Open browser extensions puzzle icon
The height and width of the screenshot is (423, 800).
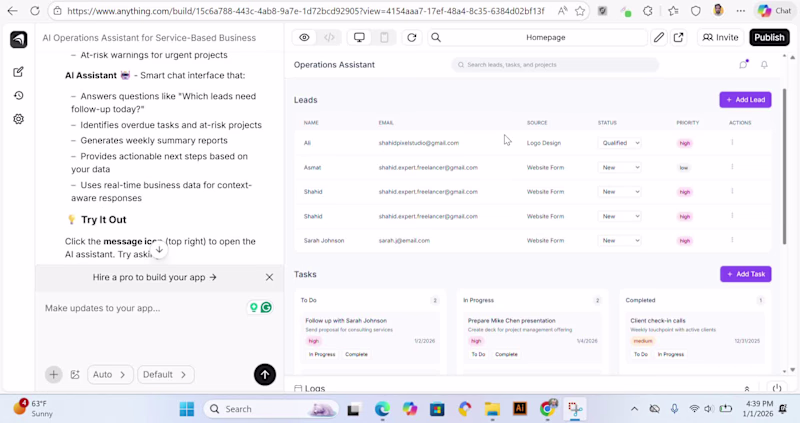pos(648,11)
